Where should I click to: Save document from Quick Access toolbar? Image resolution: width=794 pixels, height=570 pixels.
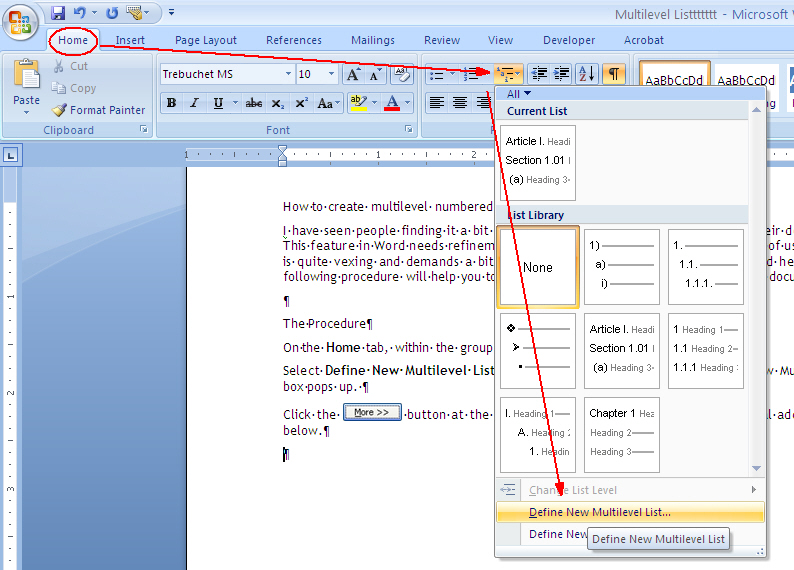tap(58, 13)
